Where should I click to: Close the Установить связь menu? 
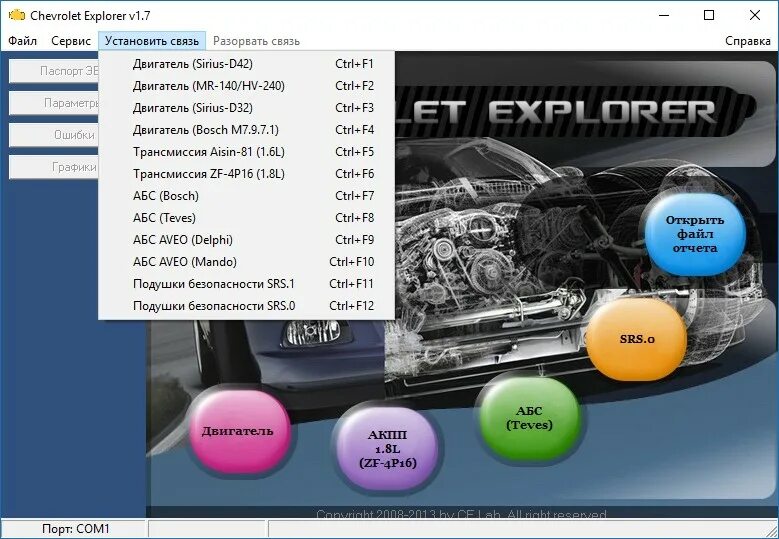(152, 41)
